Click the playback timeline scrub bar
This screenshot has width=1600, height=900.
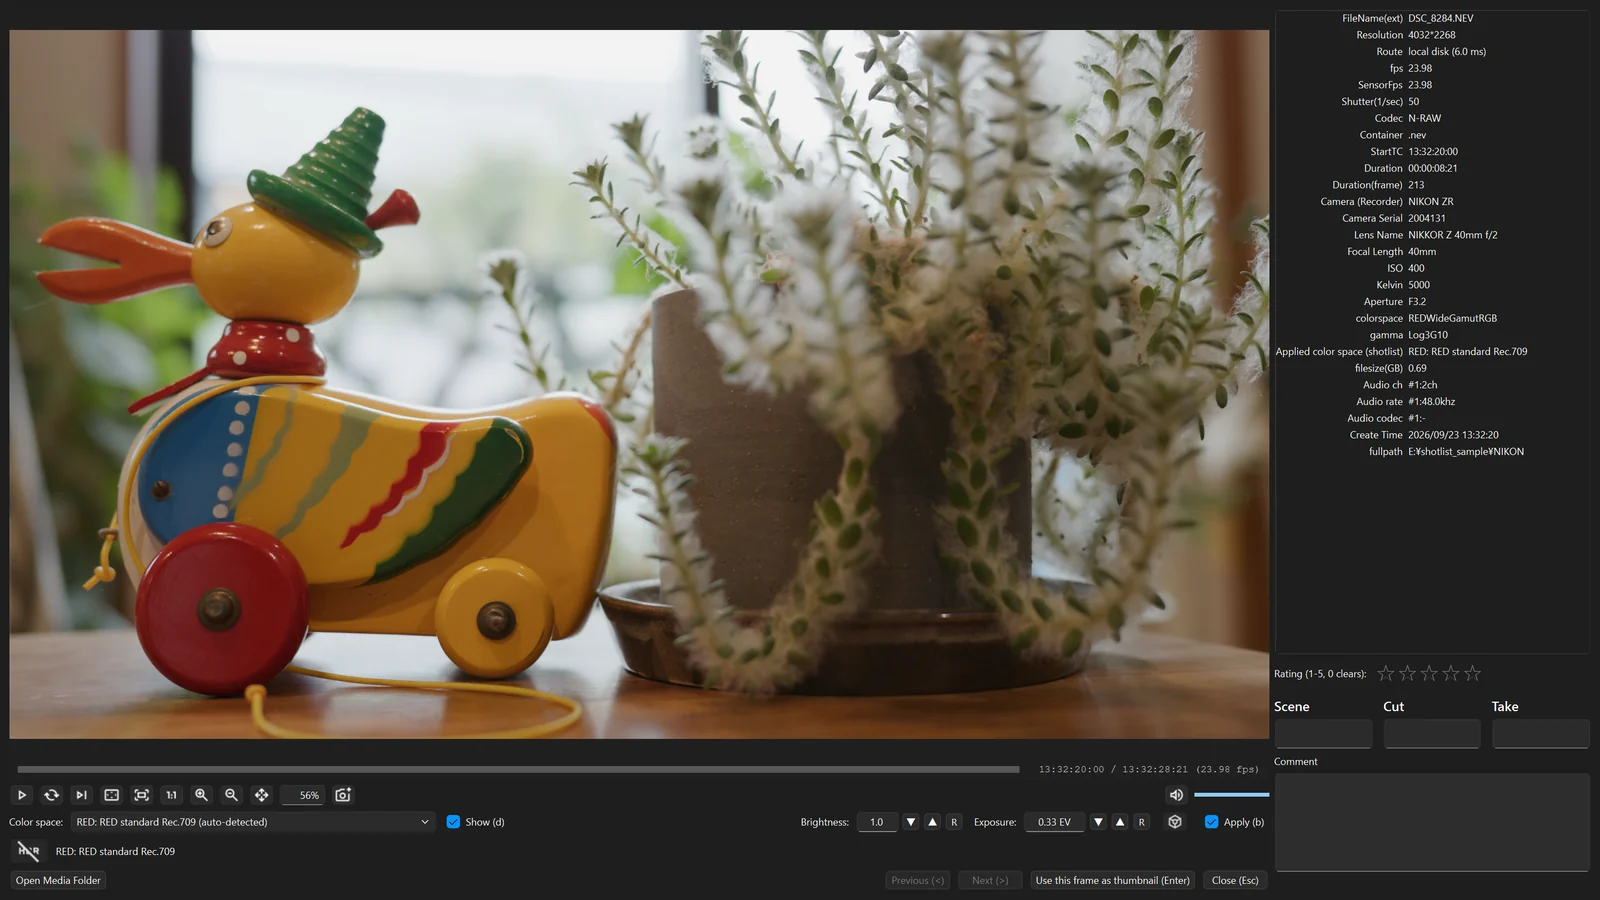point(518,769)
